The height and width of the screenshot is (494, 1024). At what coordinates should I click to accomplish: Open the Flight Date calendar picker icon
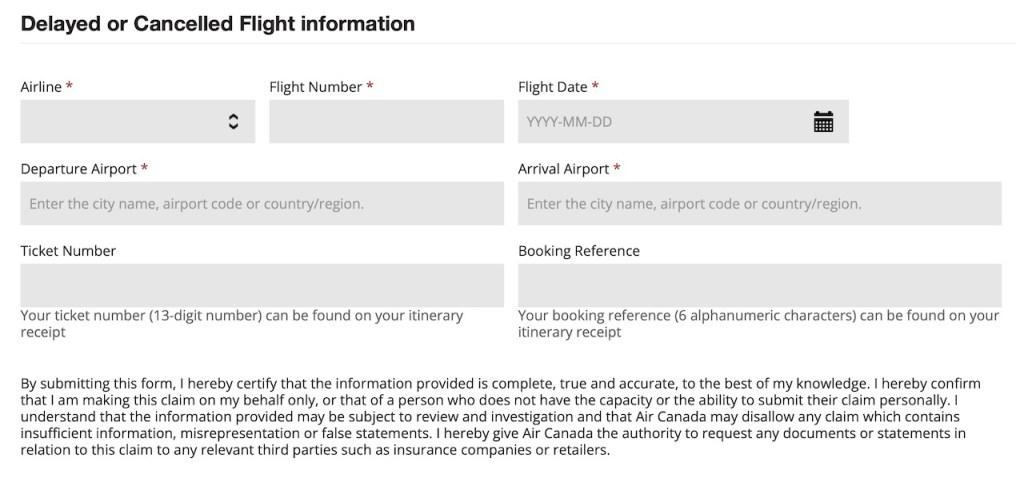click(x=823, y=122)
